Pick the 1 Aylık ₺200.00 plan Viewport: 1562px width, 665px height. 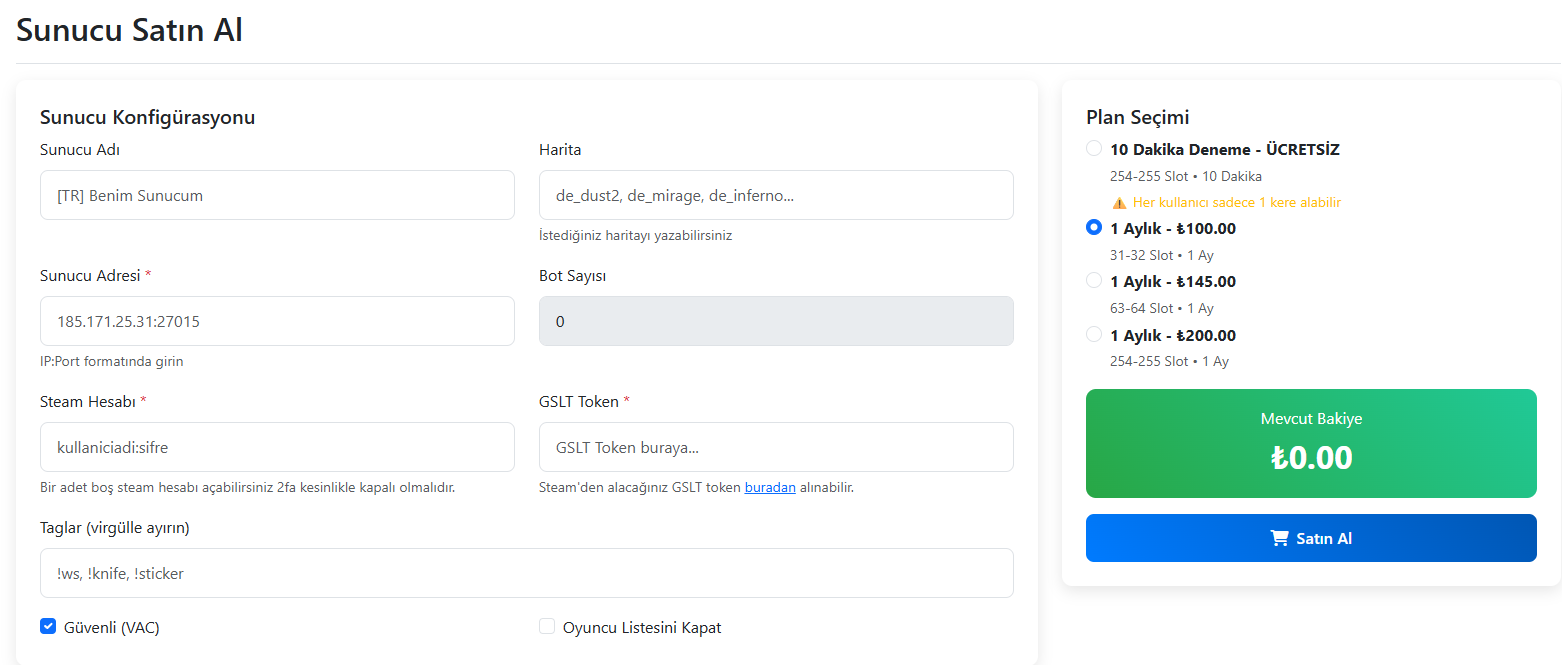pyautogui.click(x=1094, y=334)
